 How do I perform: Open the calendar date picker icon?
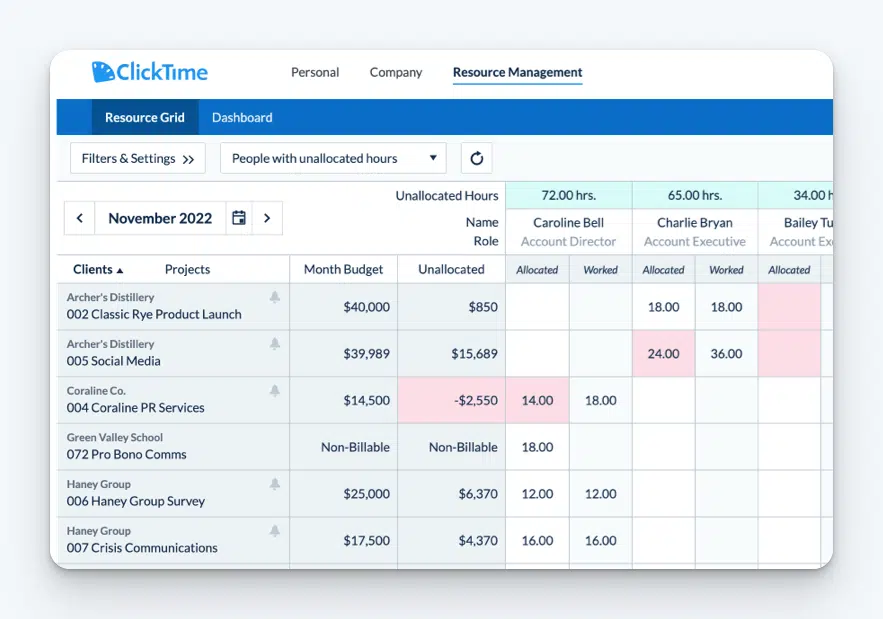tap(239, 218)
